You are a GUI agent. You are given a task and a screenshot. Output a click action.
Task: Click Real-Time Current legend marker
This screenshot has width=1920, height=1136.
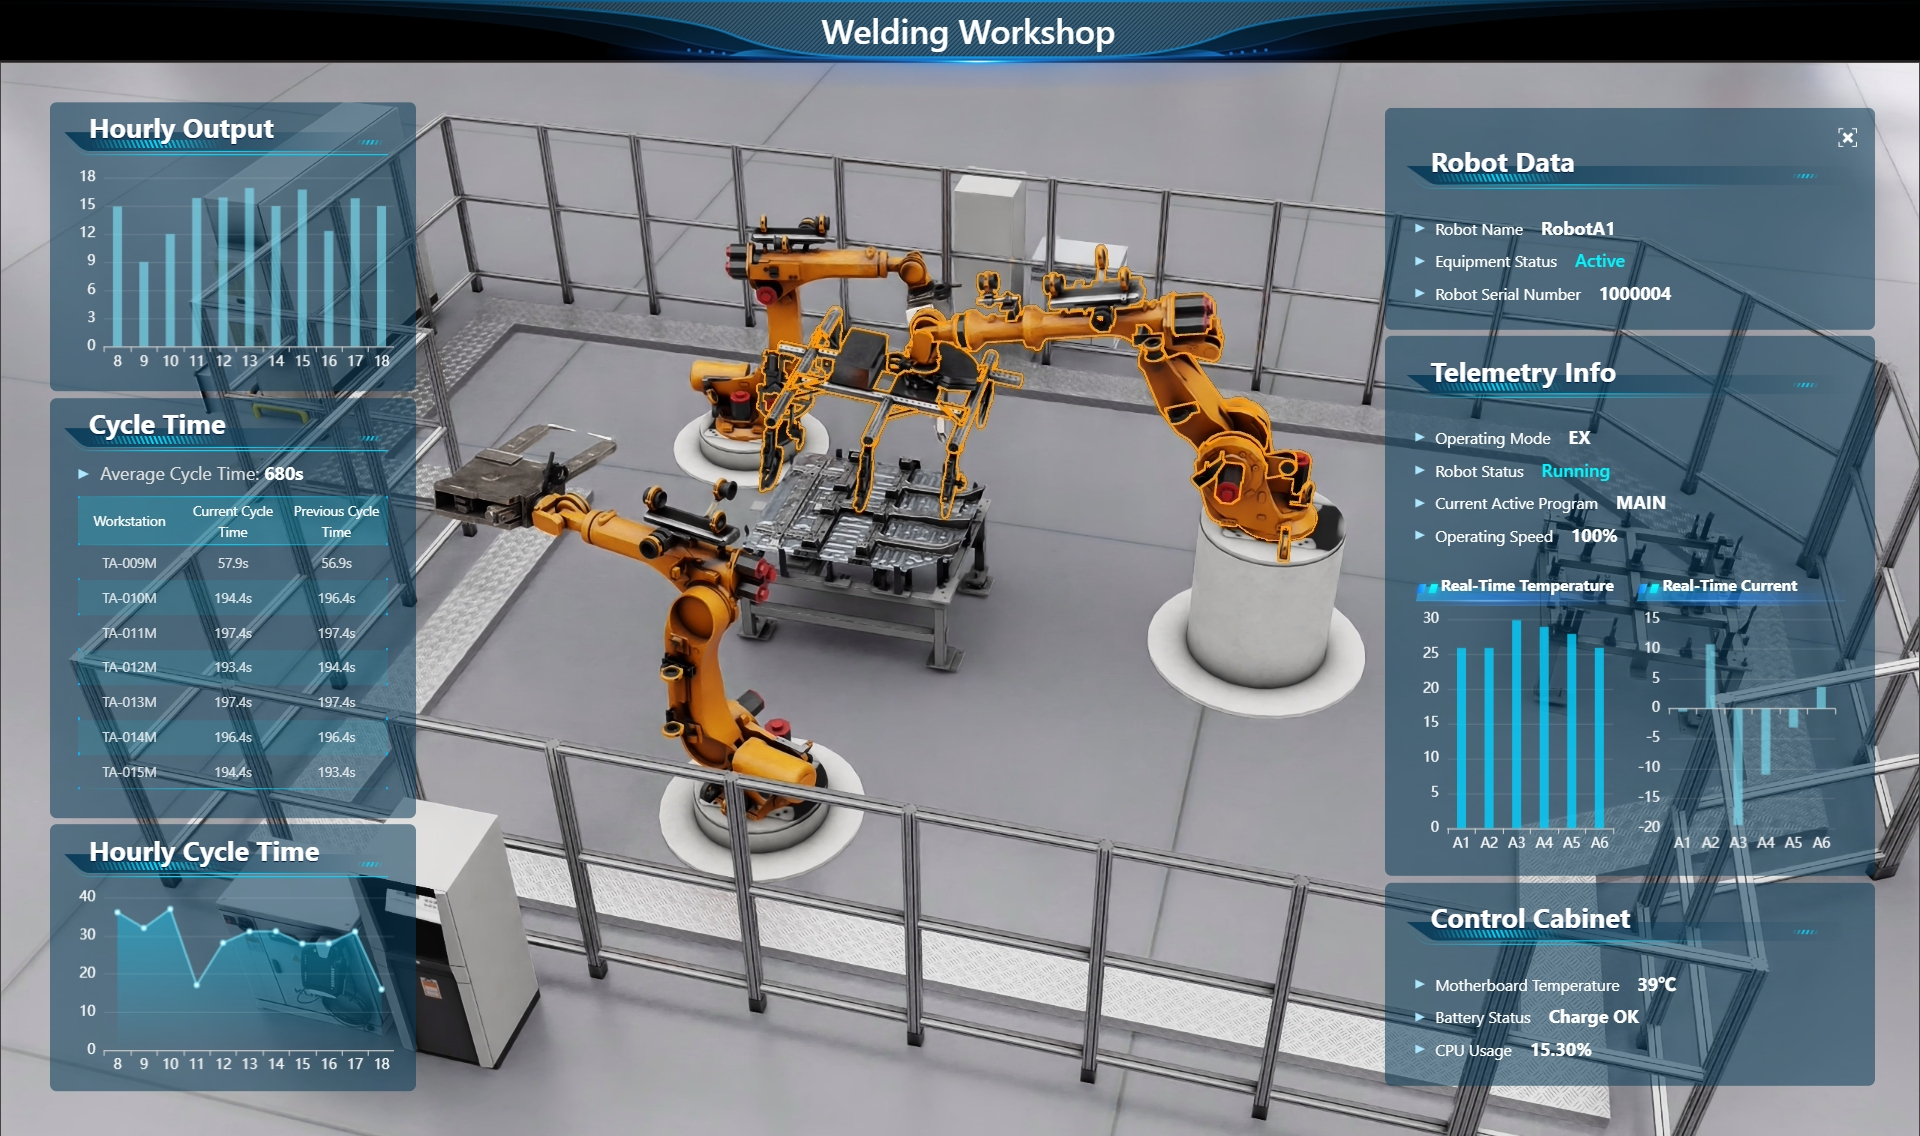1648,588
